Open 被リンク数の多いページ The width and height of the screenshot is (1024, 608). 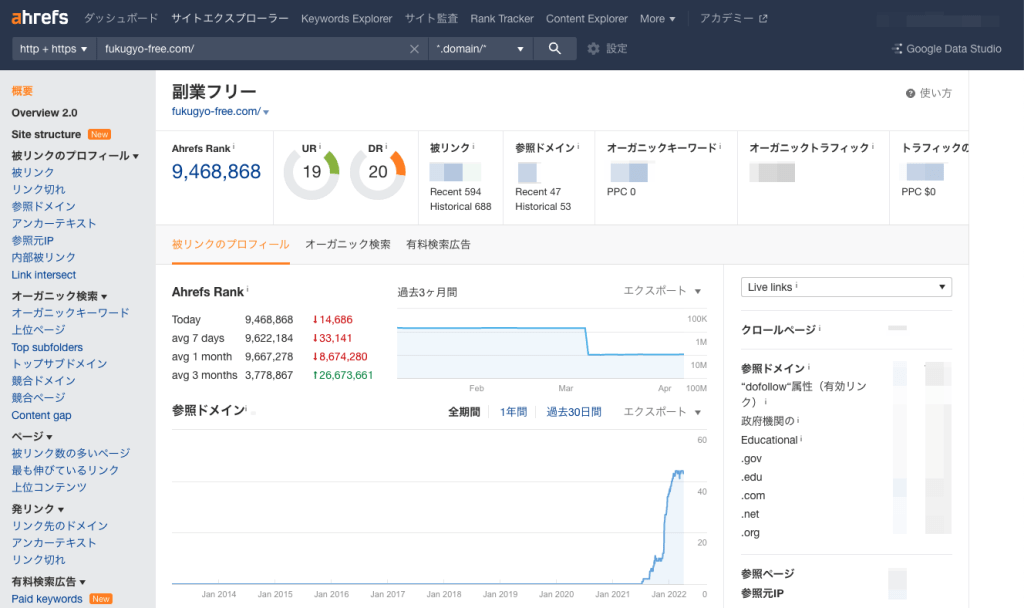[71, 453]
